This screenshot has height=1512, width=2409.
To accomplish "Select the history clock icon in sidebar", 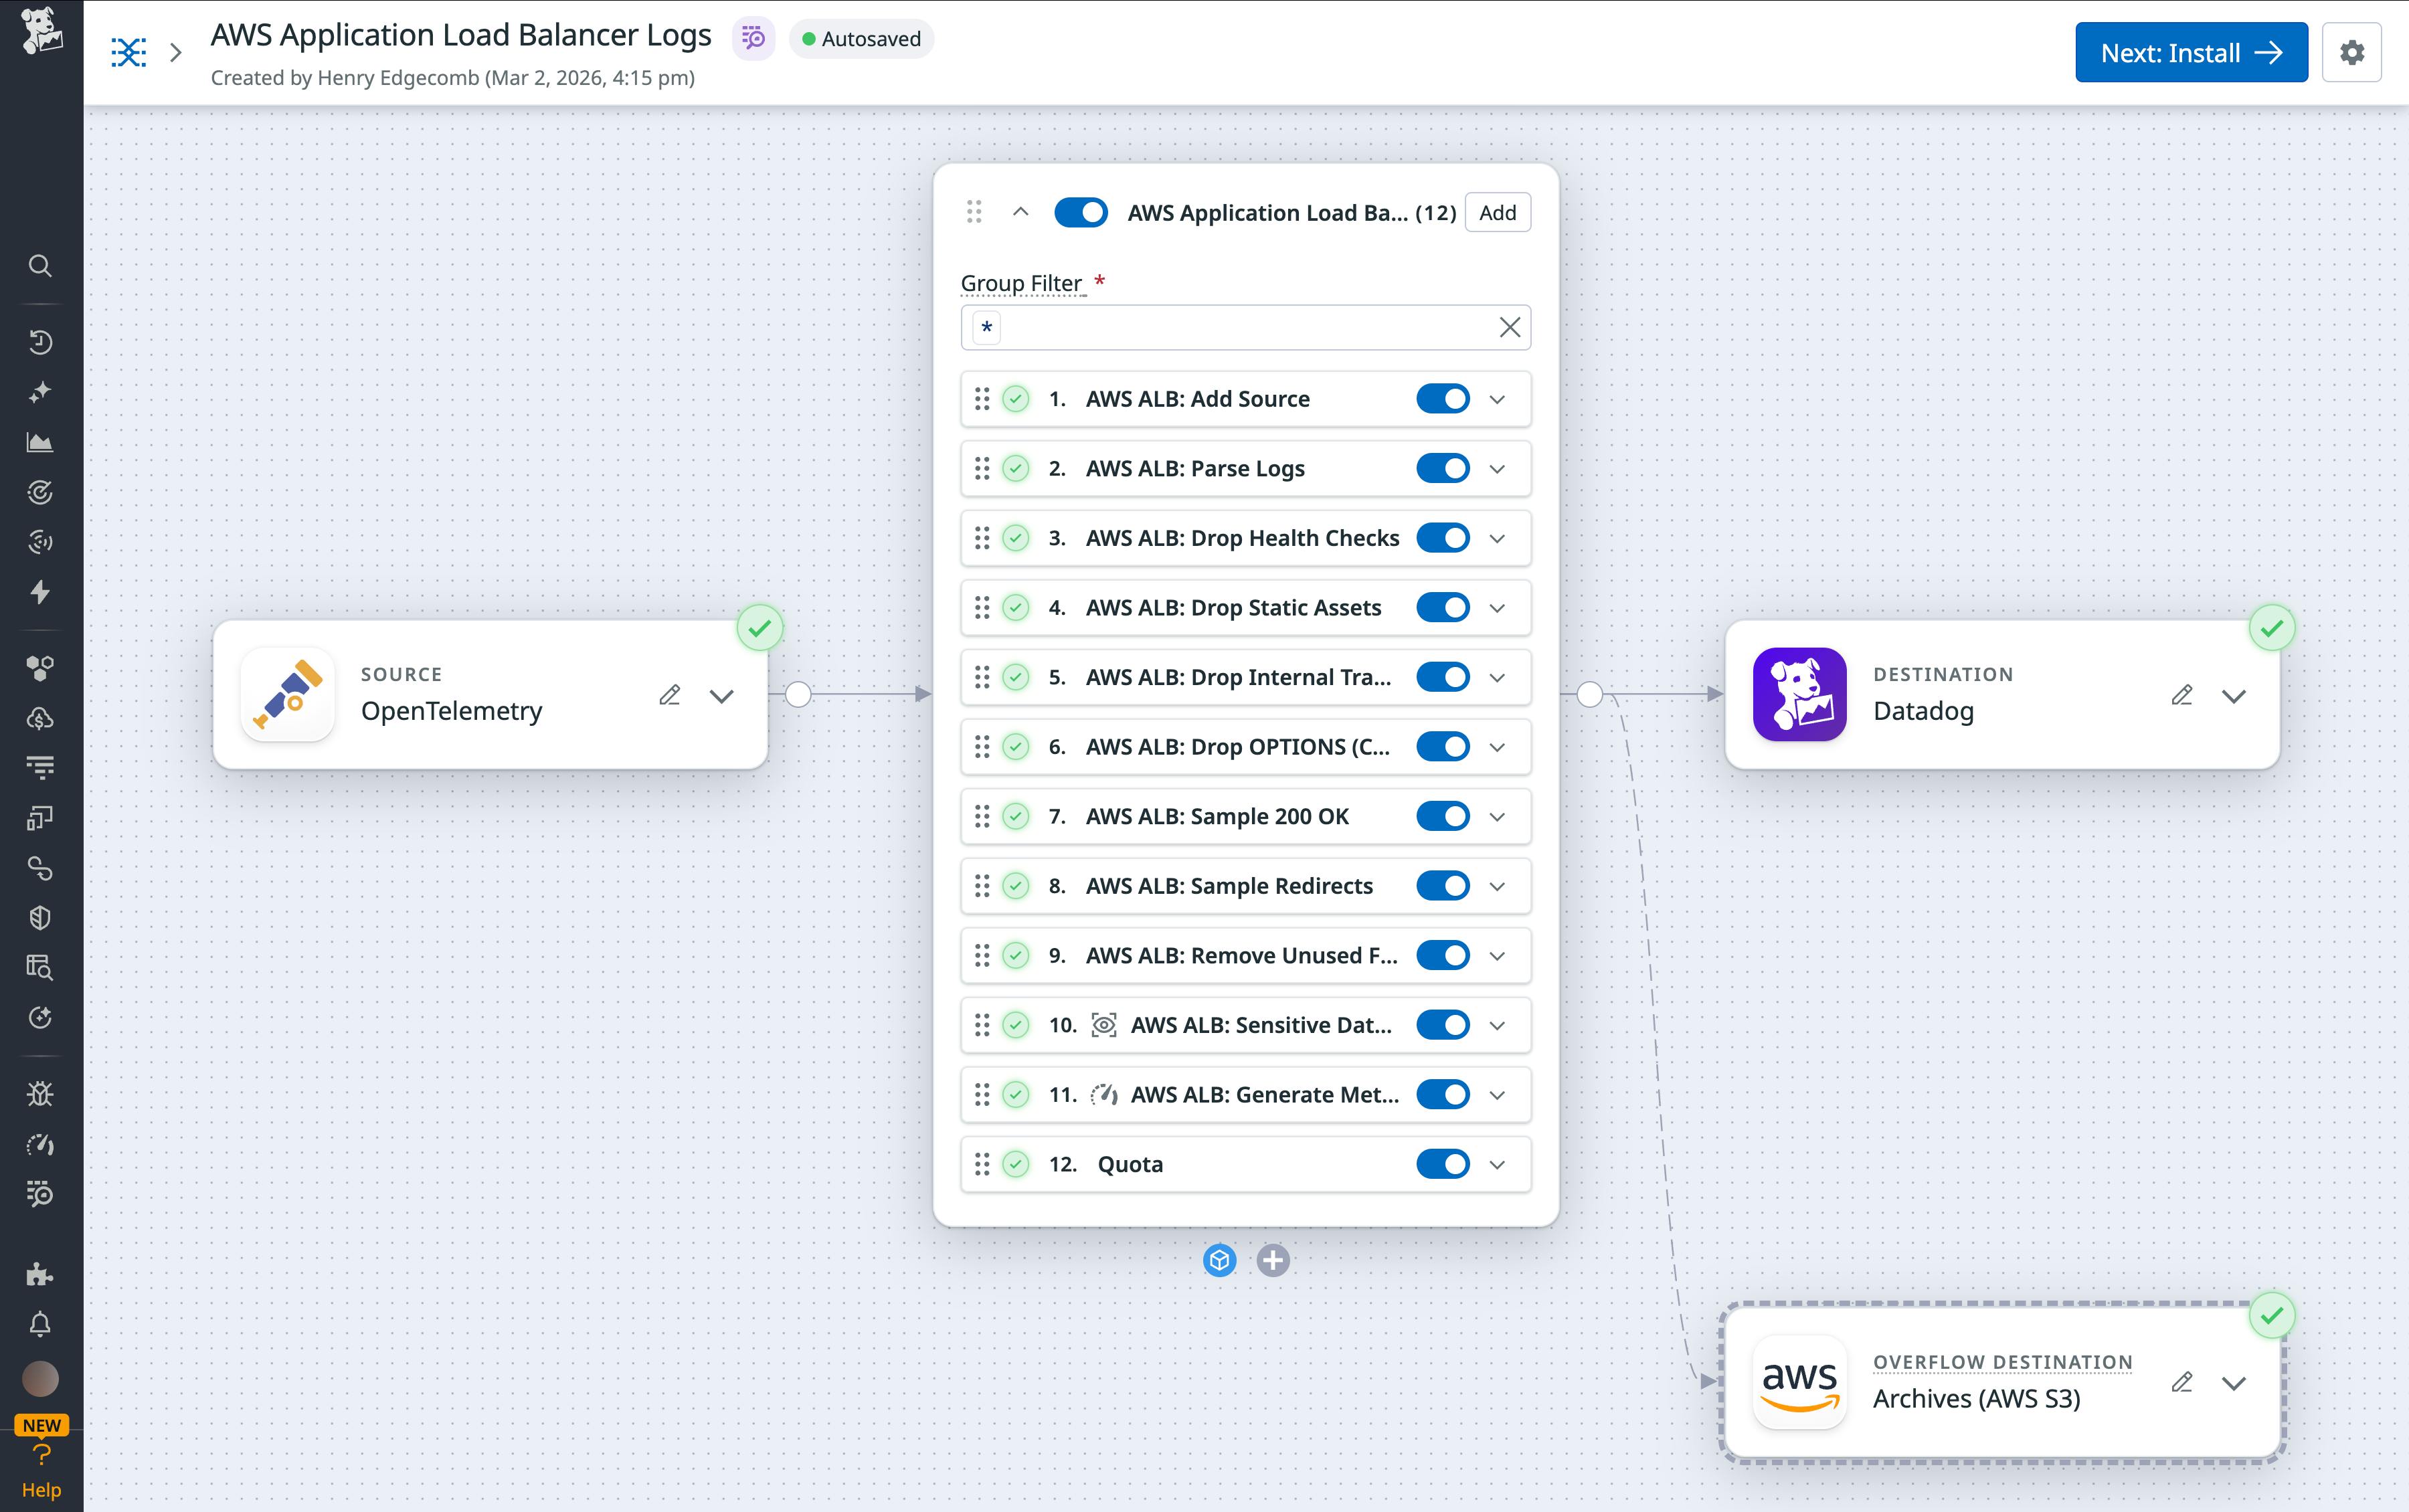I will coord(40,341).
